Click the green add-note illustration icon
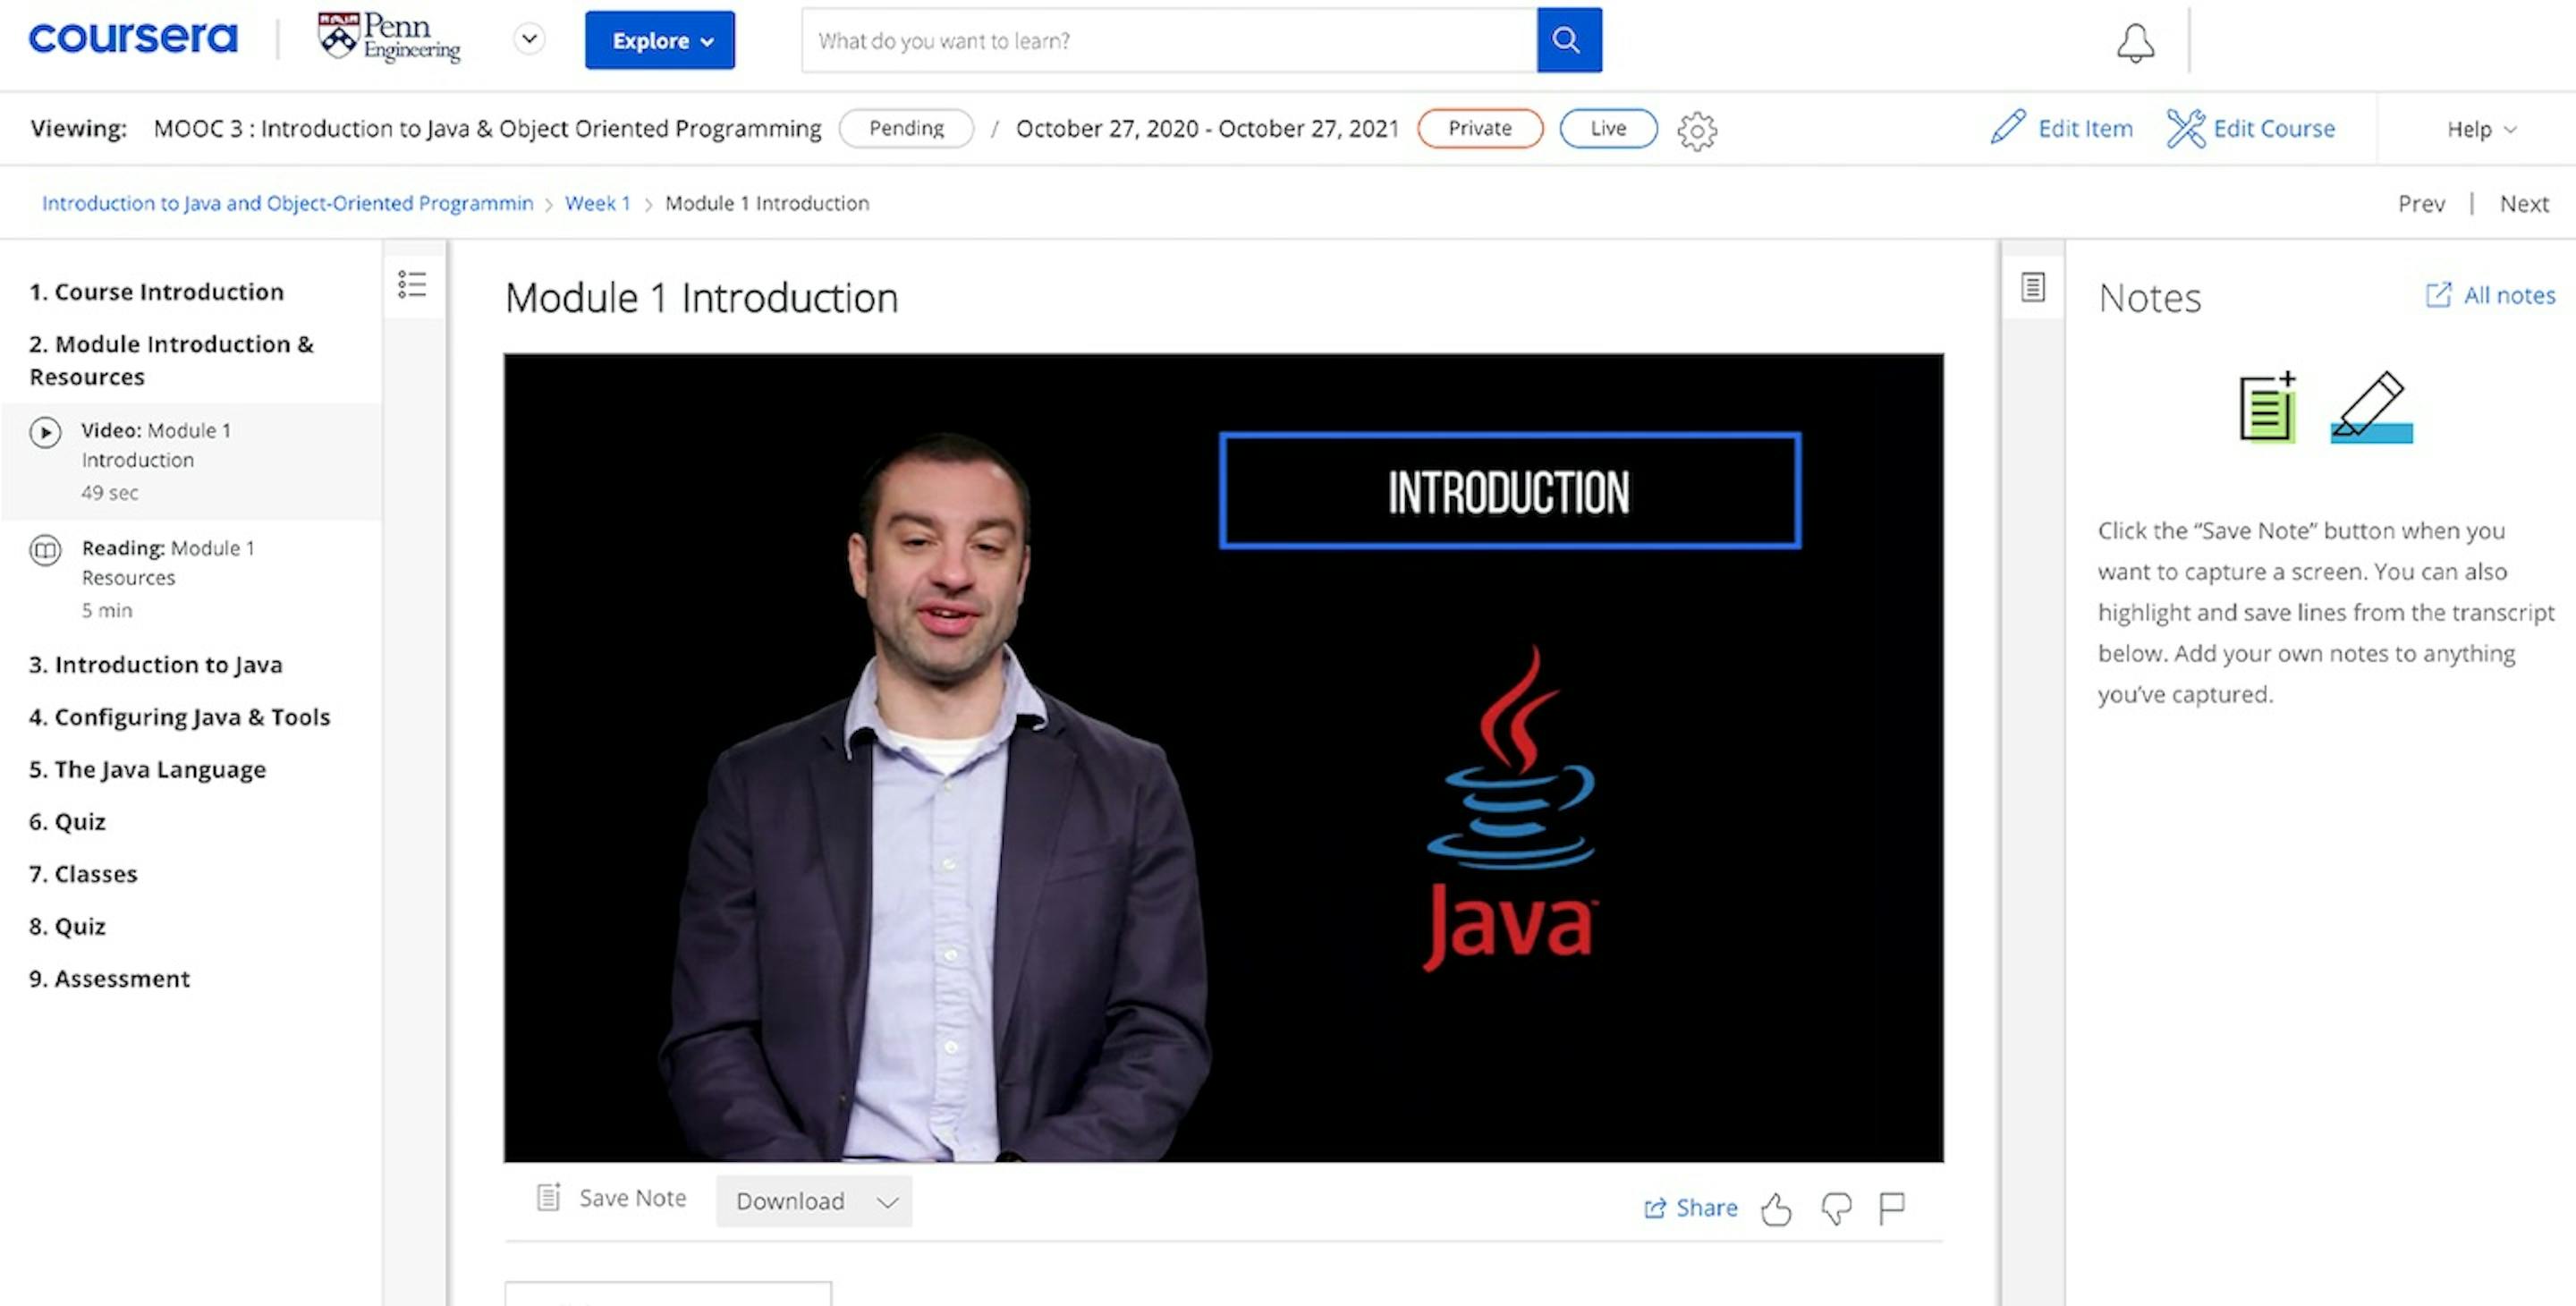 2267,408
